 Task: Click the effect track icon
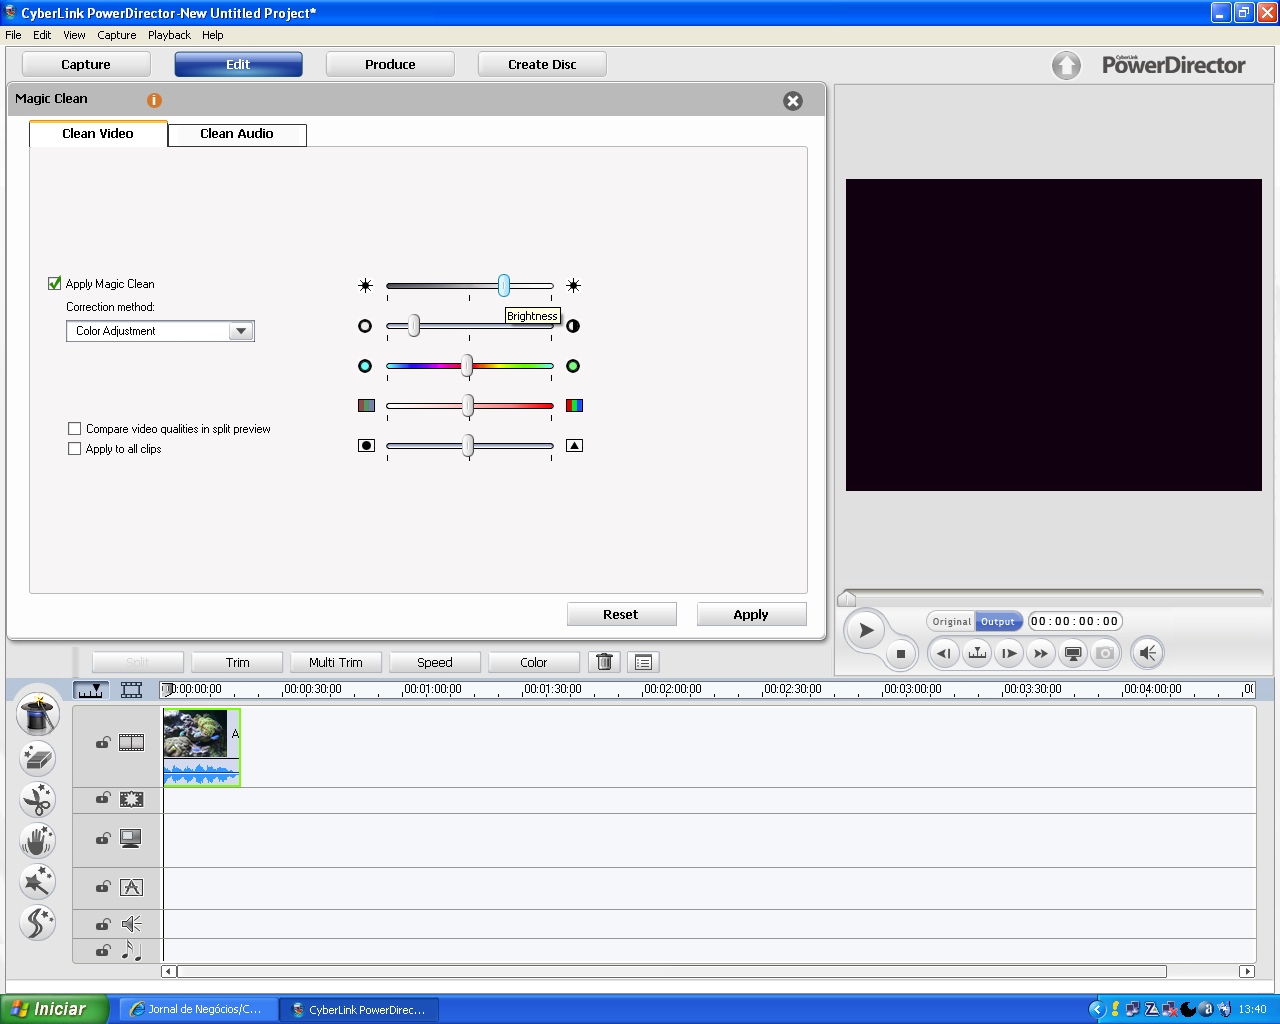tap(132, 799)
